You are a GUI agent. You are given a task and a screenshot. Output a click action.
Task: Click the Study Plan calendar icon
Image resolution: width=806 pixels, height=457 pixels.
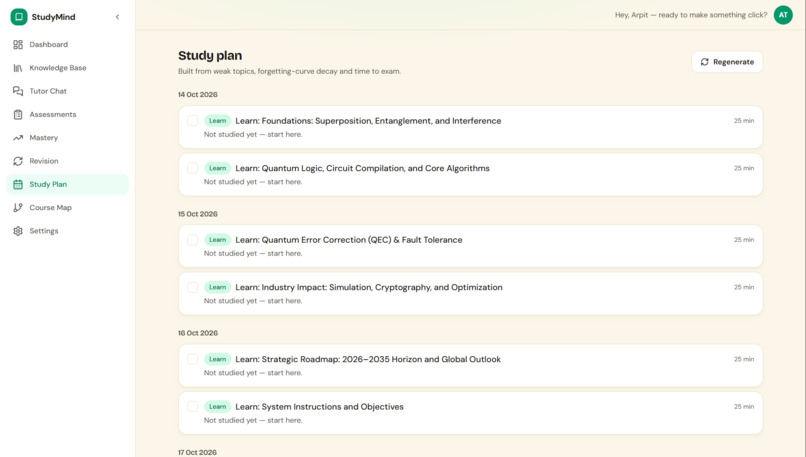tap(18, 185)
